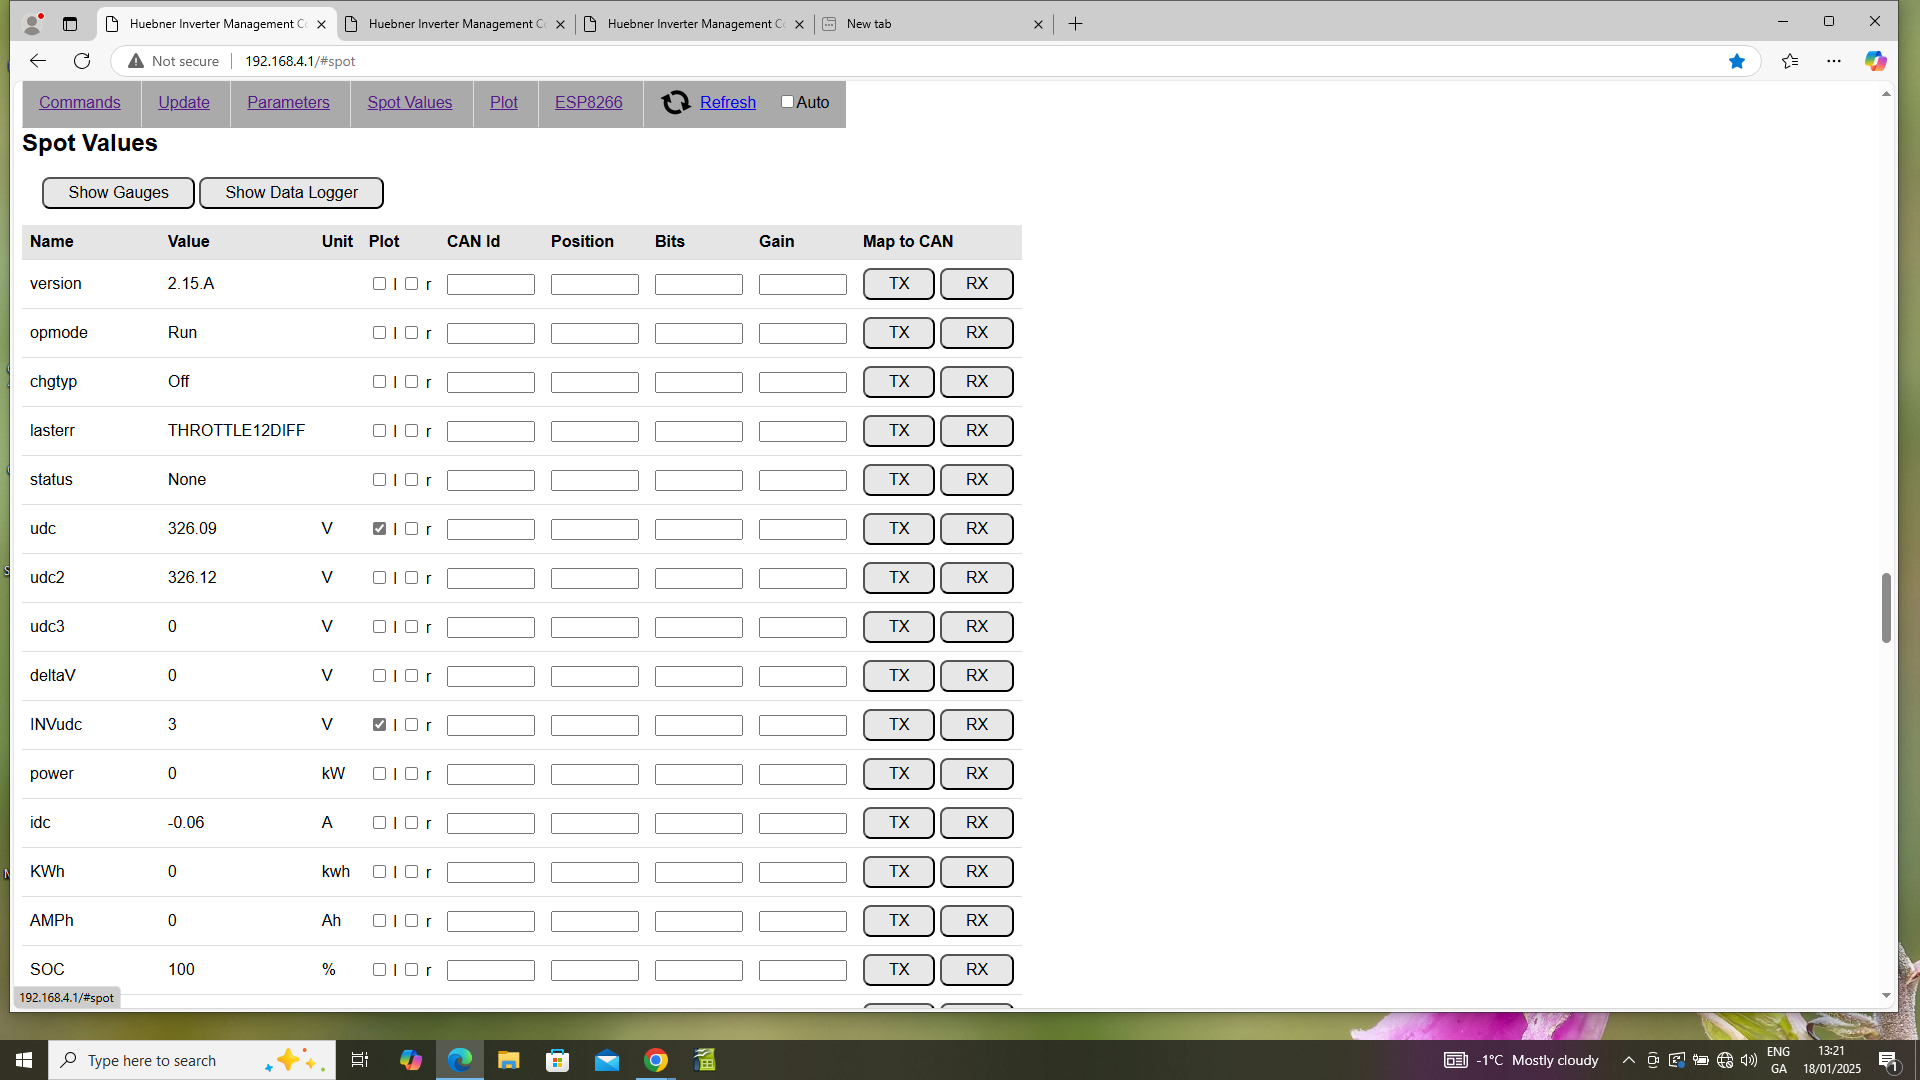This screenshot has width=1920, height=1080.
Task: Enable the Auto refresh checkbox
Action: pos(787,102)
